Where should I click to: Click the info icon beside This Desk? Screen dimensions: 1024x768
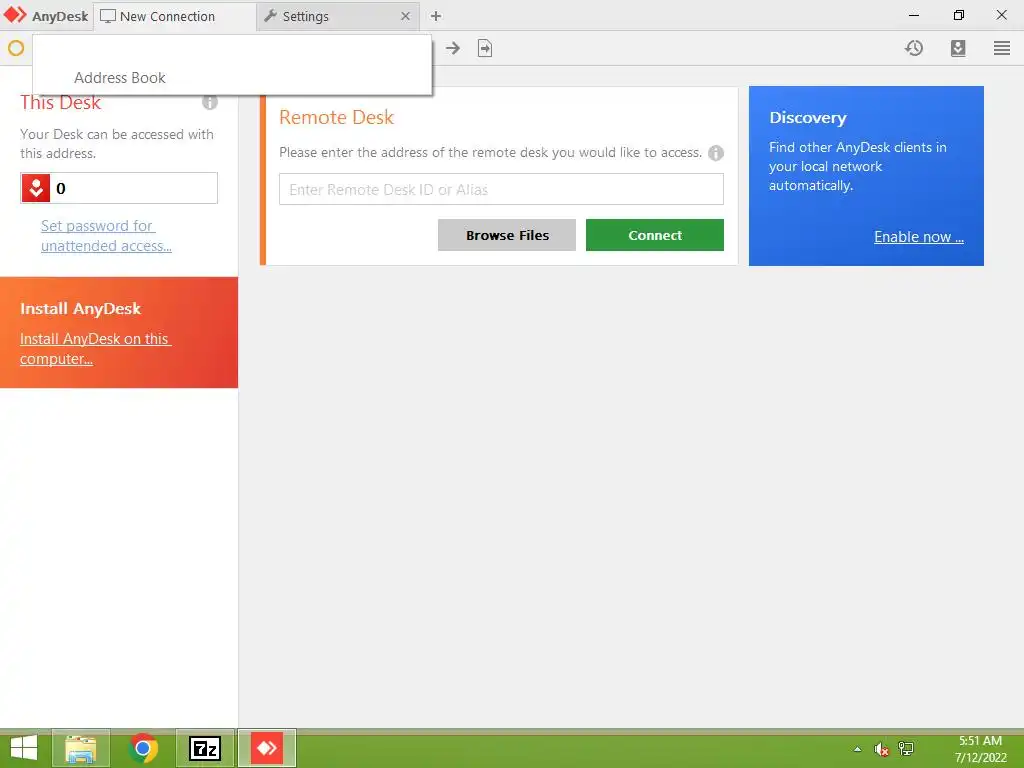click(210, 102)
